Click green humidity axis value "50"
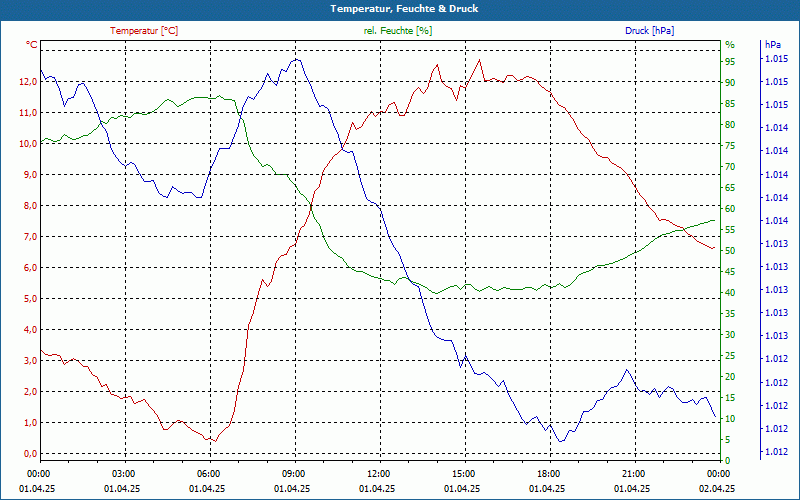Viewport: 800px width, 500px height. (x=730, y=251)
